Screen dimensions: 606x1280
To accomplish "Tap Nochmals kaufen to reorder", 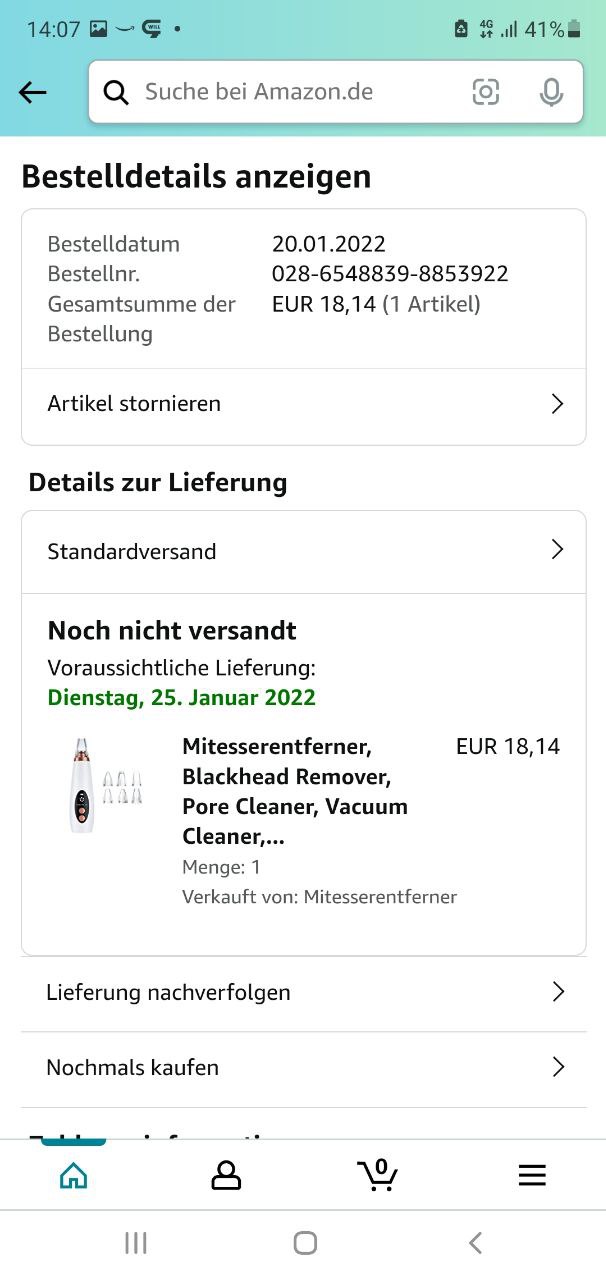I will pos(133,1068).
